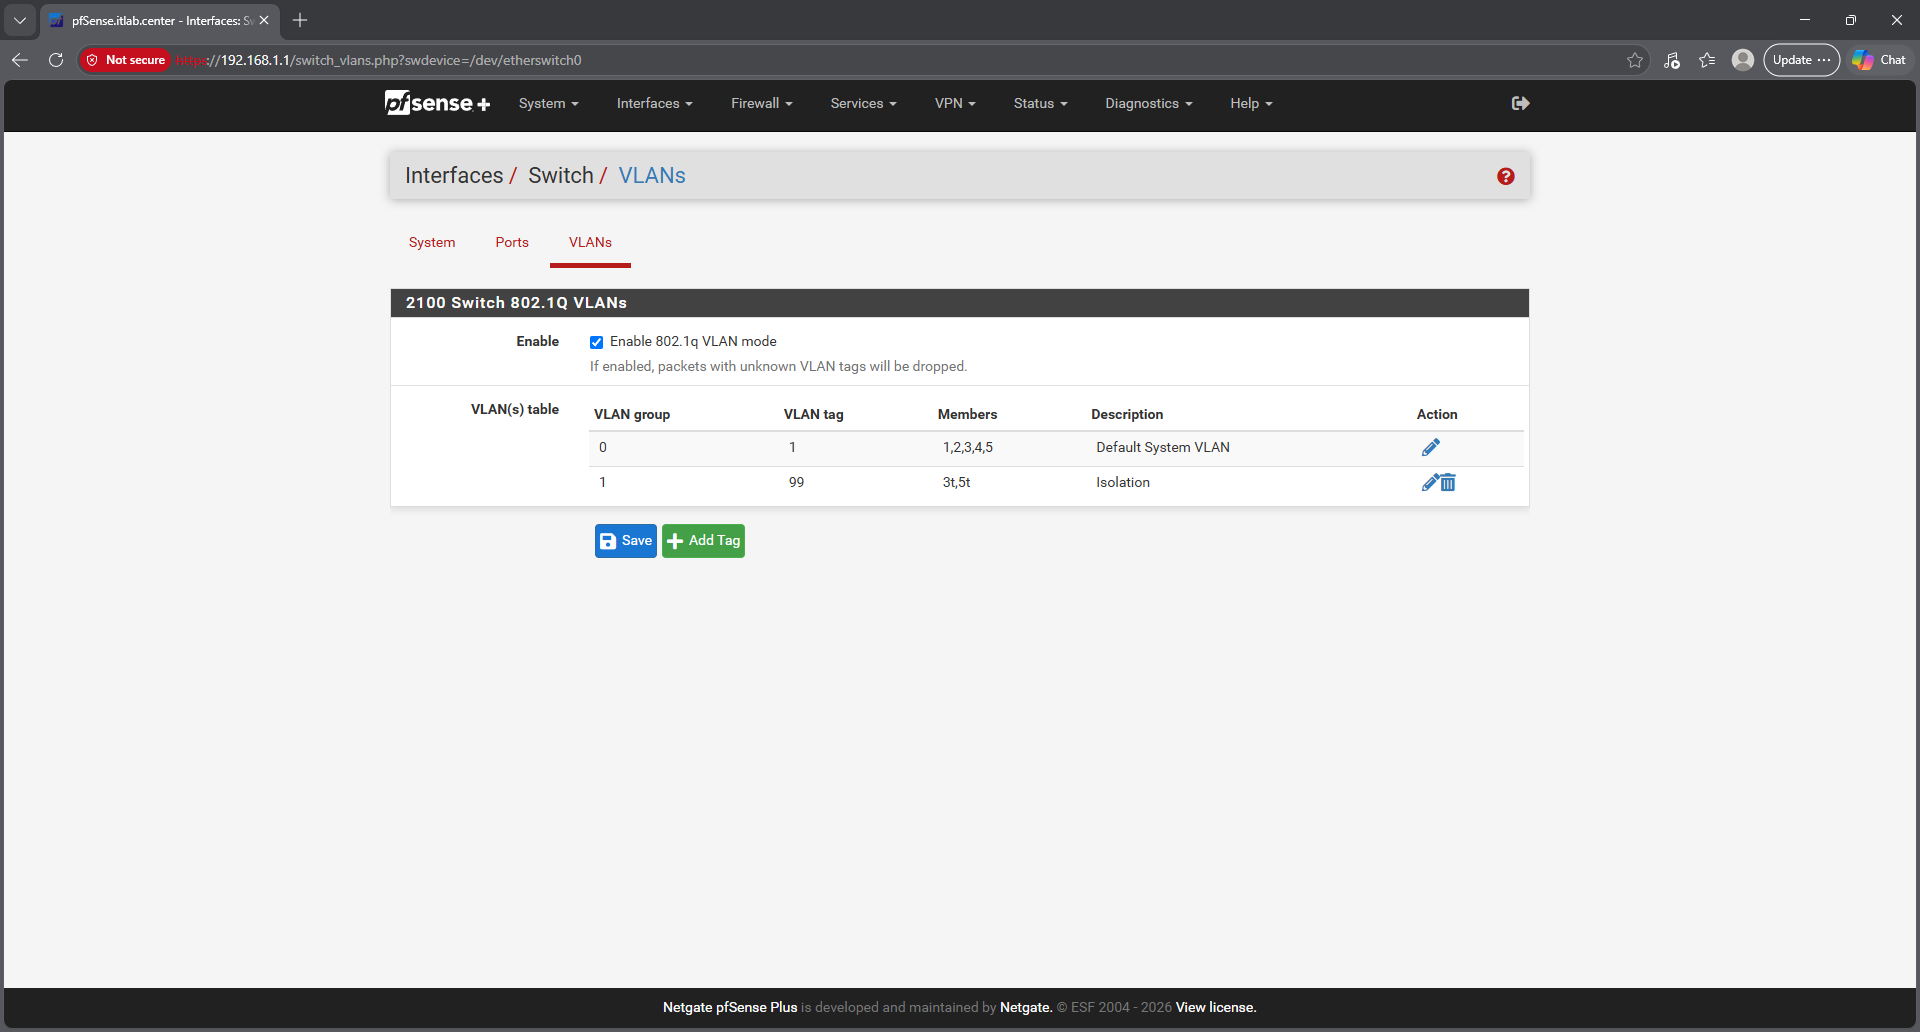The height and width of the screenshot is (1032, 1920).
Task: Click the Switch breadcrumb text
Action: (x=561, y=176)
